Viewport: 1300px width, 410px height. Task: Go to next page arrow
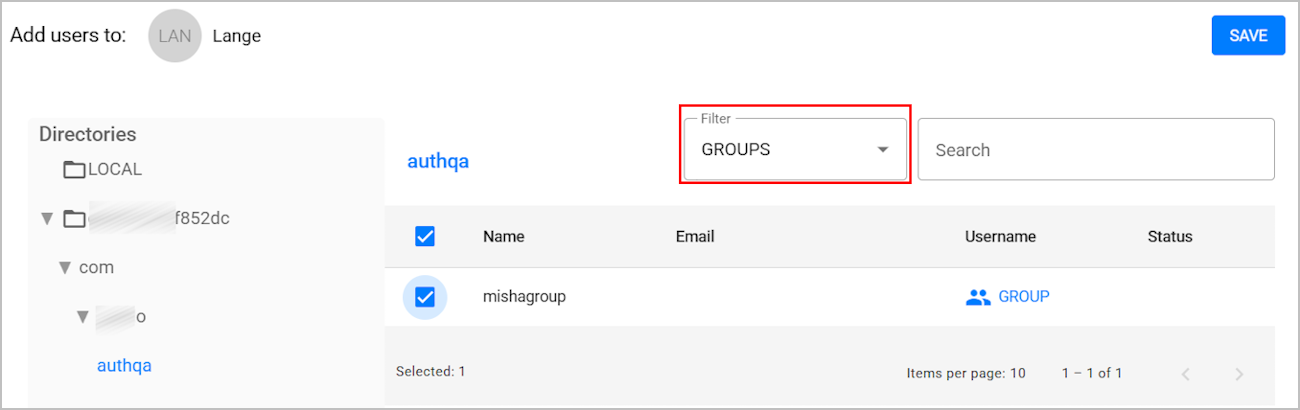[1239, 374]
